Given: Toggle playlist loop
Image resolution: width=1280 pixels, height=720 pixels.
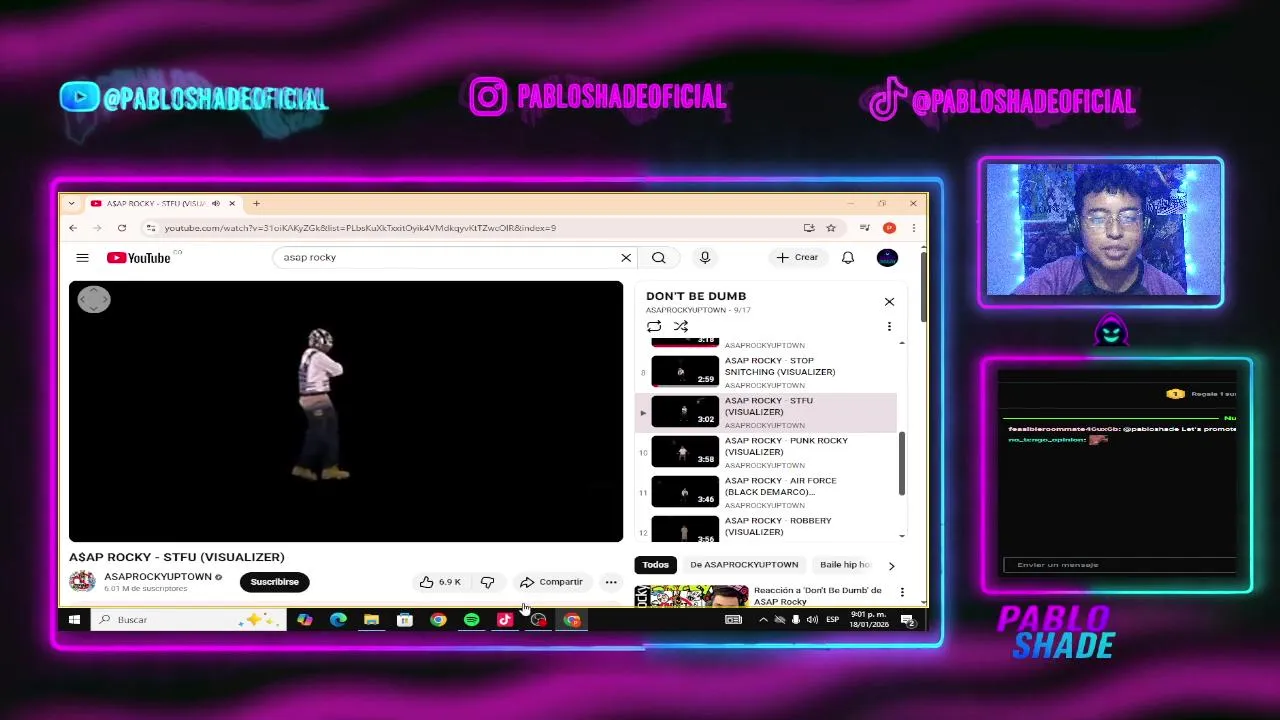Looking at the screenshot, I should coord(654,327).
